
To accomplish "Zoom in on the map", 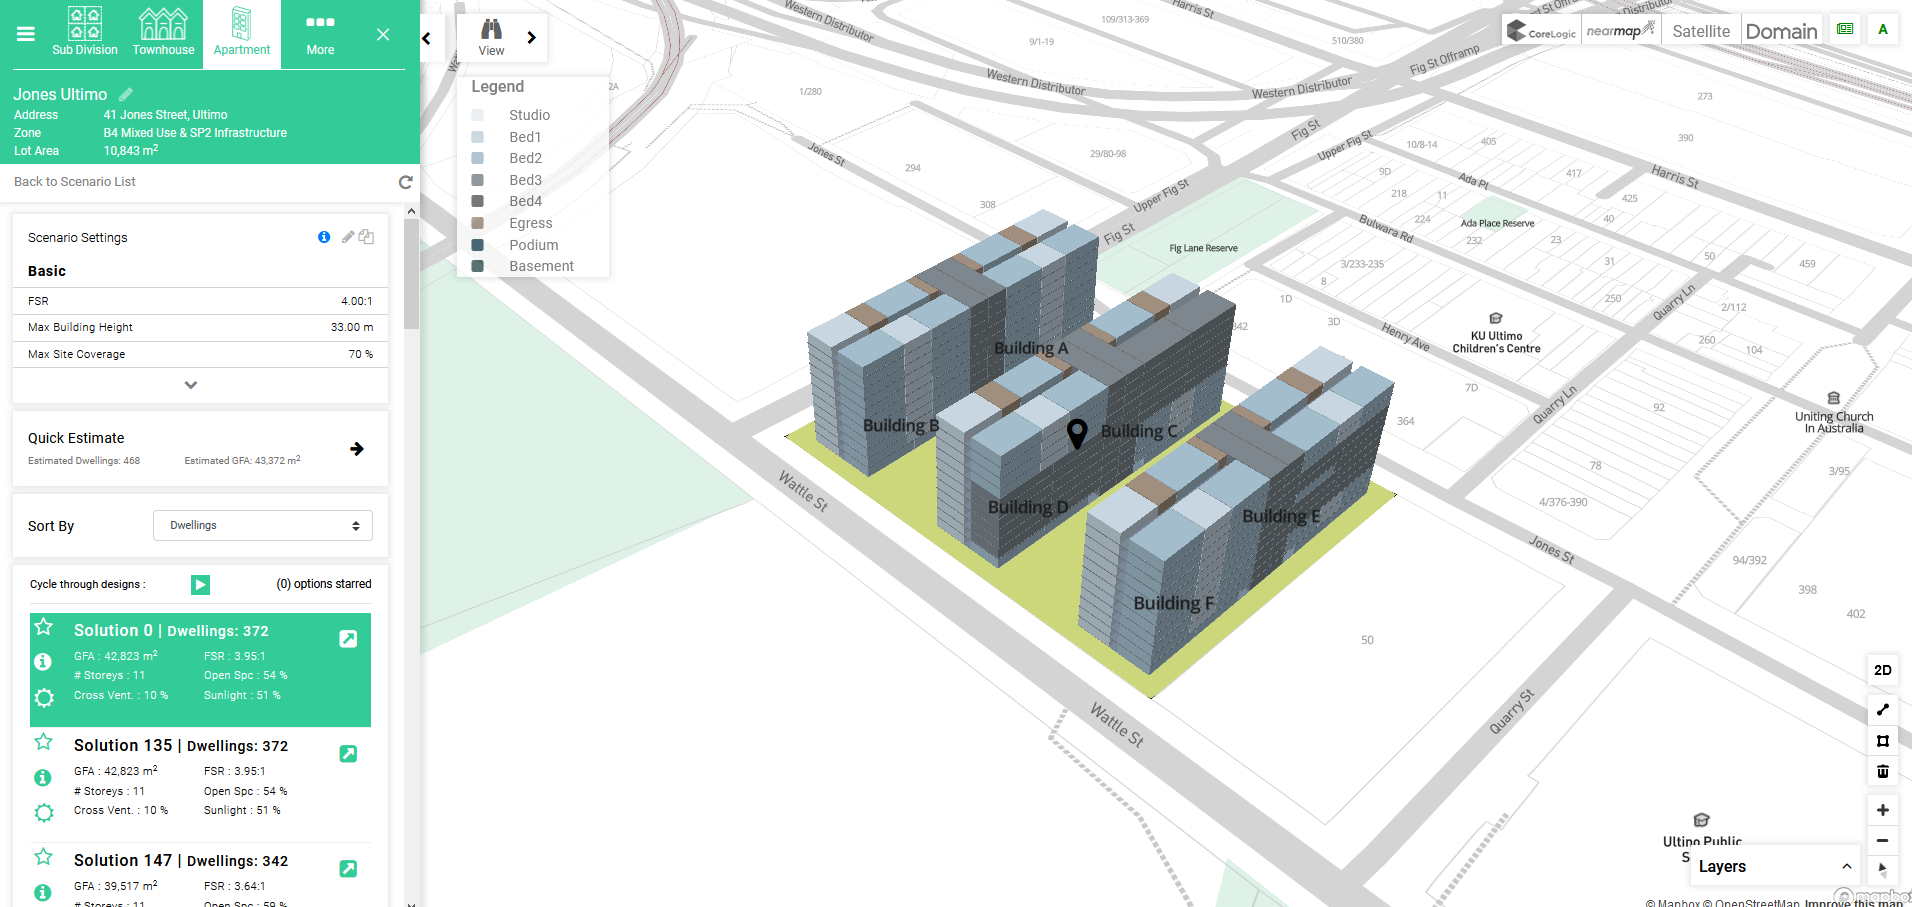I will (x=1883, y=810).
